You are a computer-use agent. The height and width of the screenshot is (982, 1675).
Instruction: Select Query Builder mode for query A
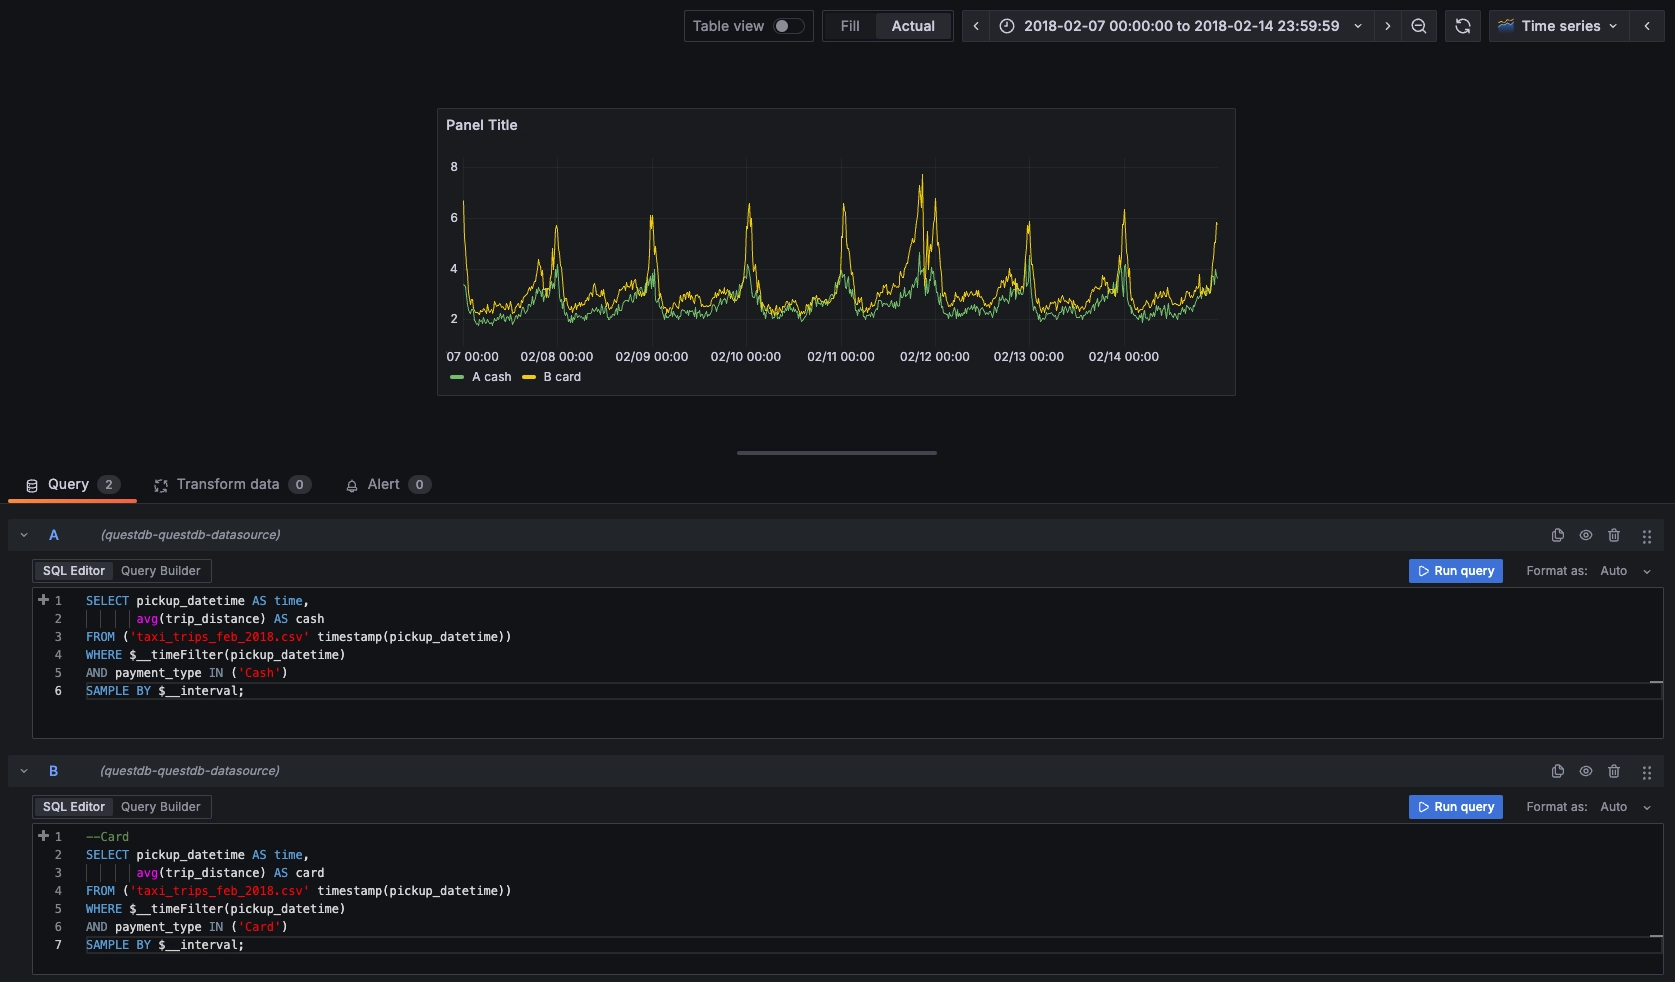pyautogui.click(x=161, y=571)
